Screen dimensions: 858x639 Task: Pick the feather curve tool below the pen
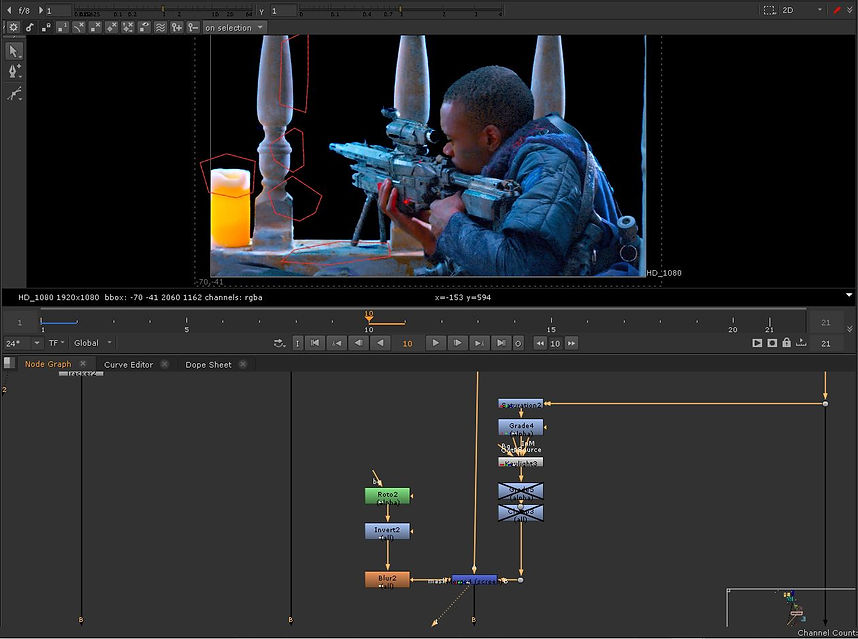coord(14,94)
